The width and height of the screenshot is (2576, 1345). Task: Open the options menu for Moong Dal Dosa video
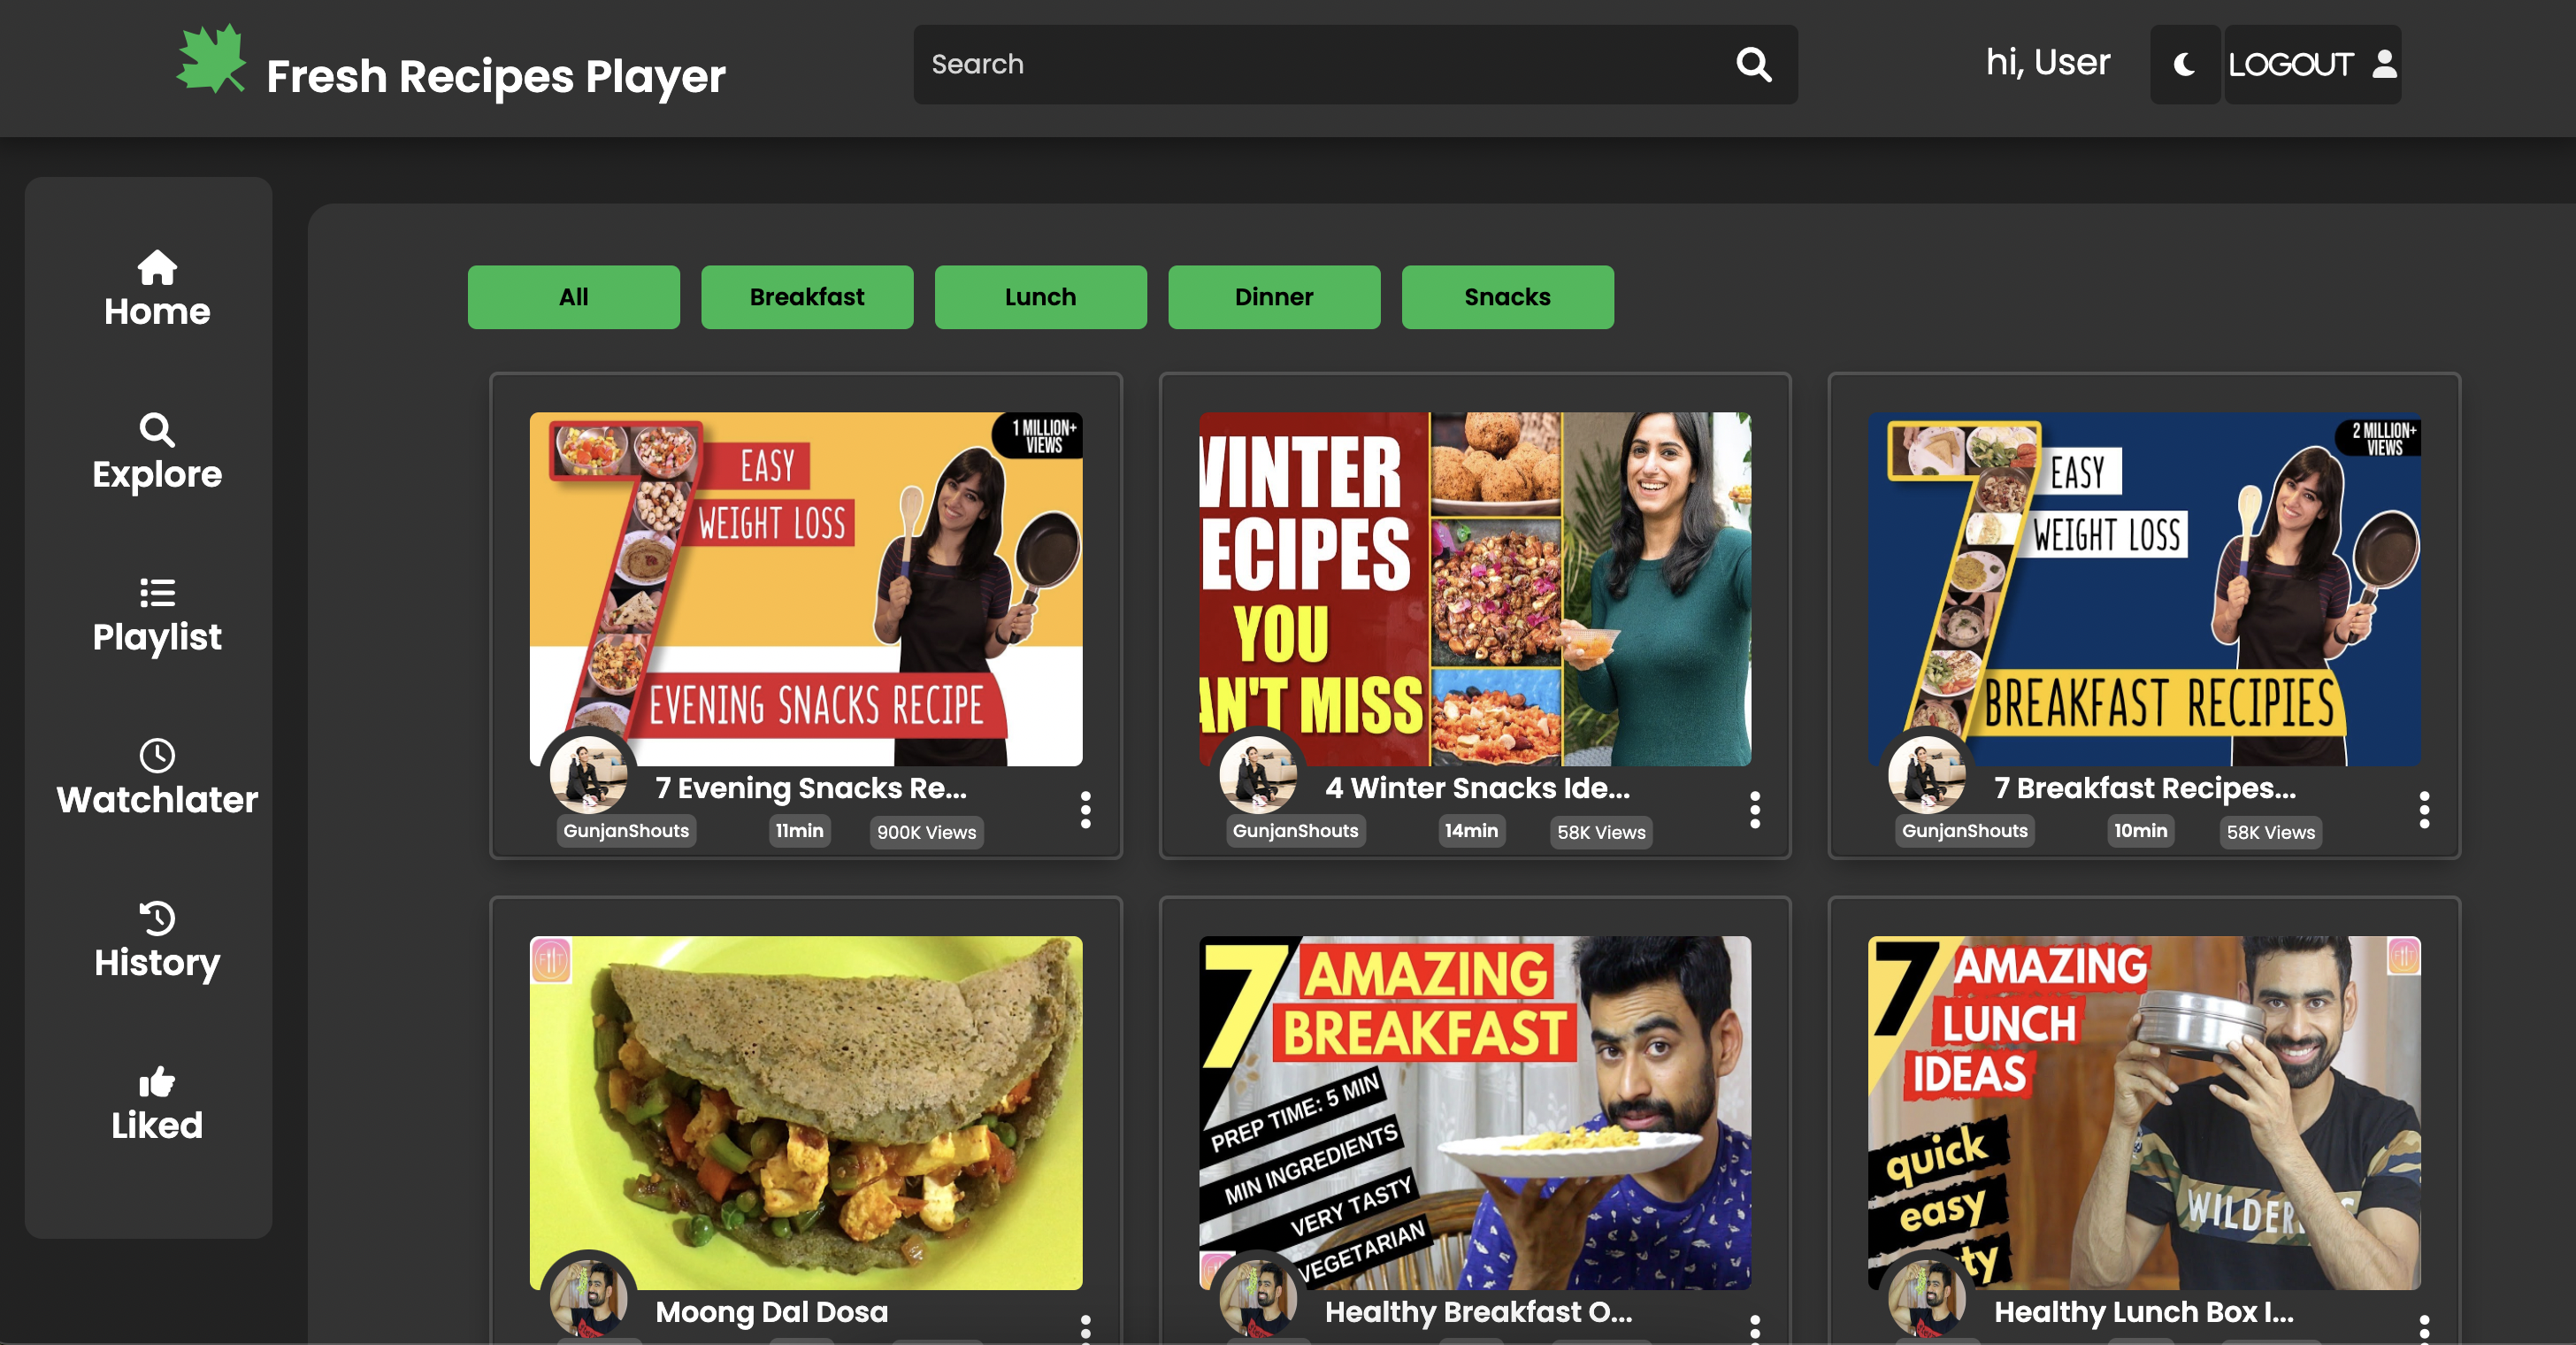[x=1085, y=1328]
